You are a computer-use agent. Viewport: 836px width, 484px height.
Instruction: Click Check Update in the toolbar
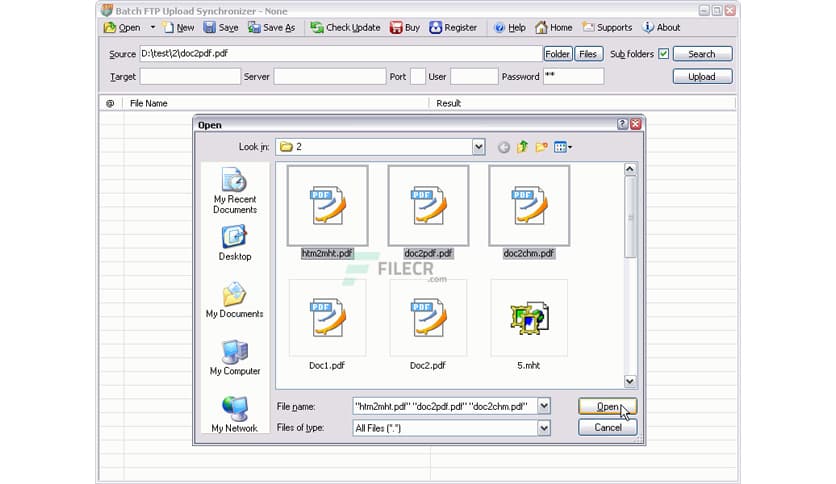345,27
